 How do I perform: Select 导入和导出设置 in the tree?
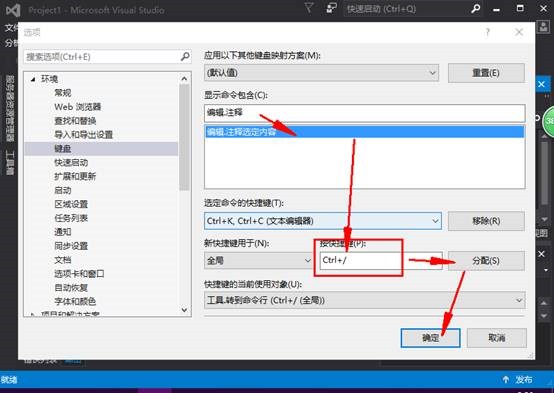click(x=83, y=135)
